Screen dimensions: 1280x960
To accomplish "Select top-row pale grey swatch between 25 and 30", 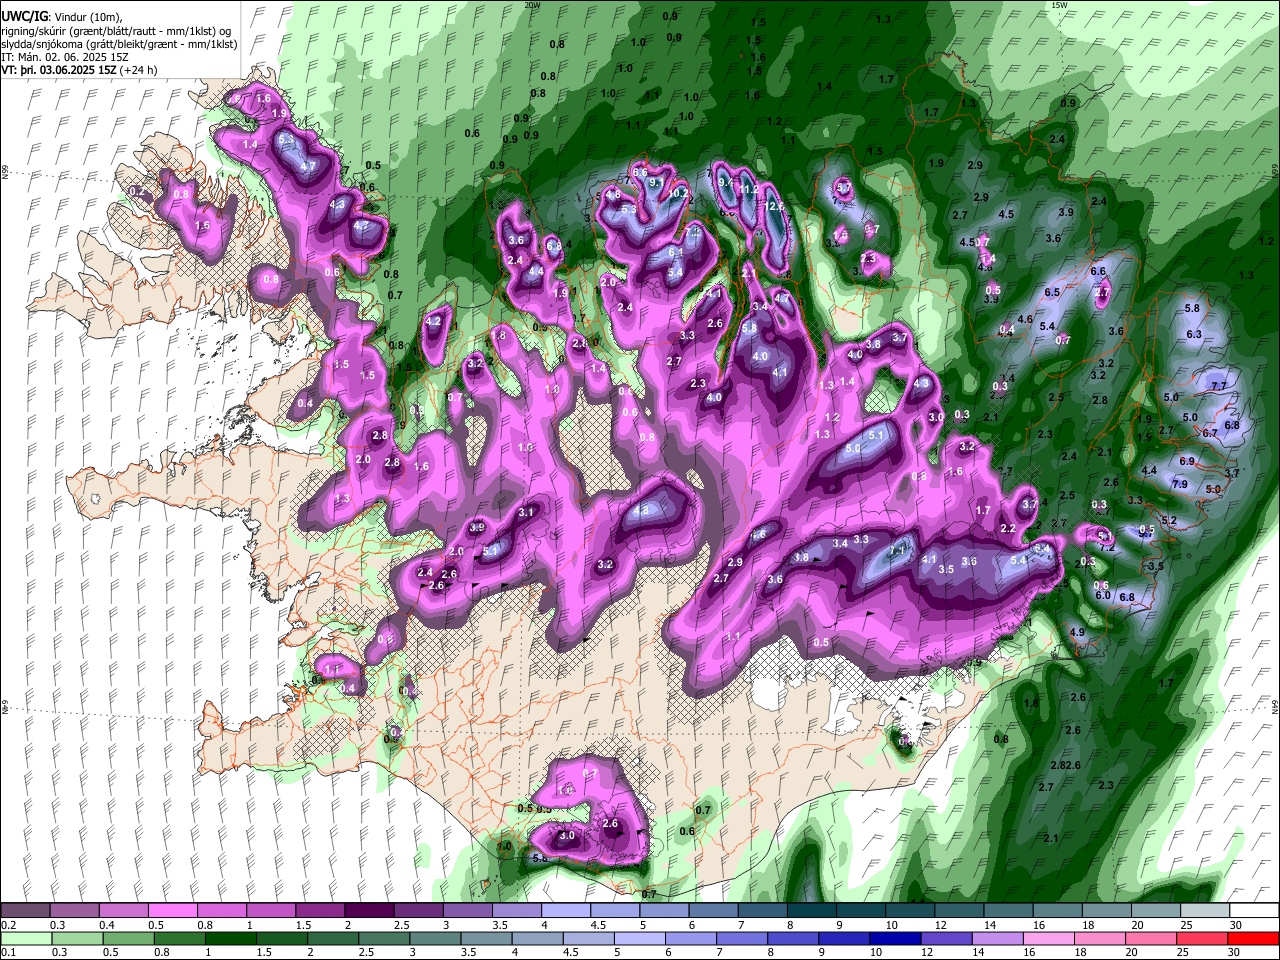I will coord(1203,911).
